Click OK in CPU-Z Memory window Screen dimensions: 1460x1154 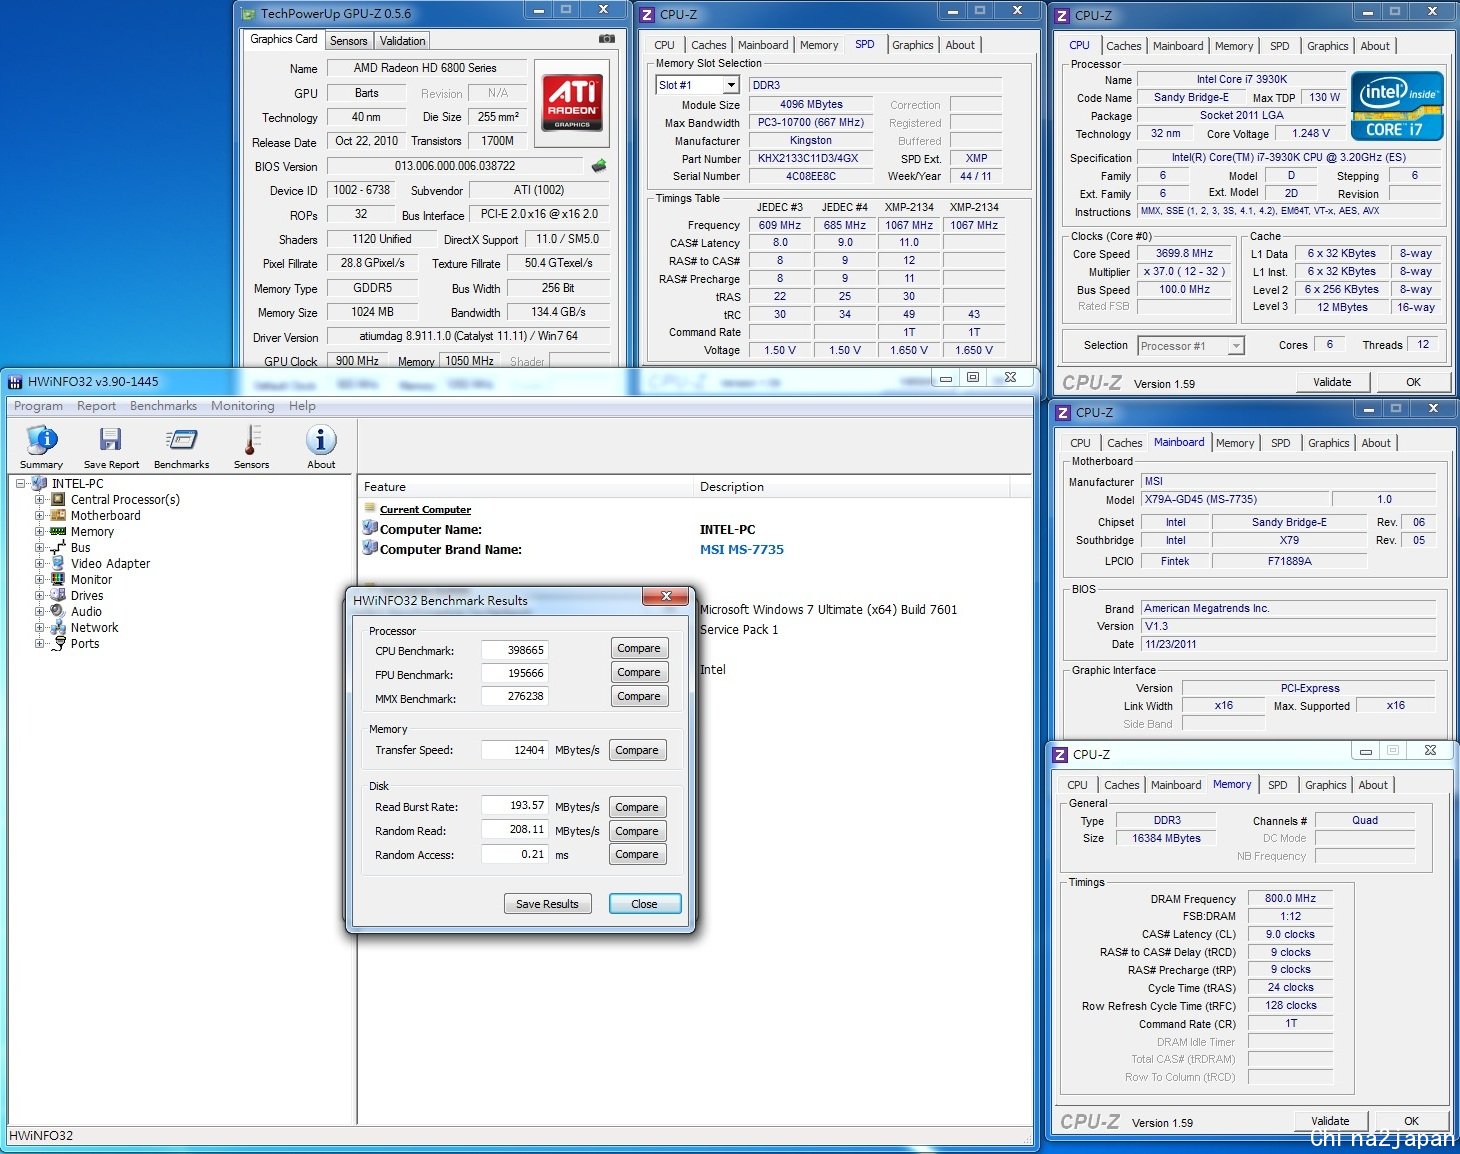pos(1411,1121)
